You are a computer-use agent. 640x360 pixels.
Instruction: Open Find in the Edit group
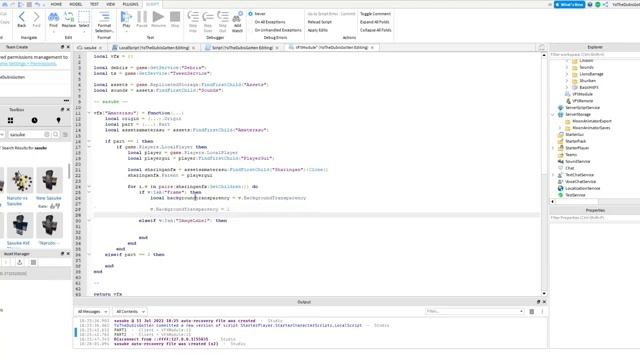(x=53, y=20)
